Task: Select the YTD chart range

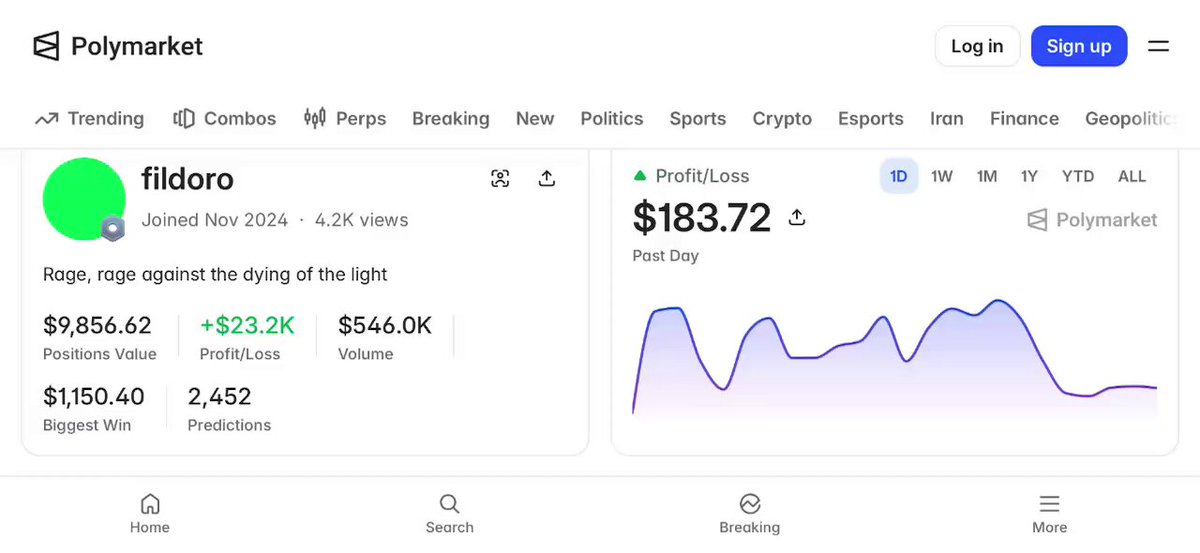Action: coord(1078,176)
